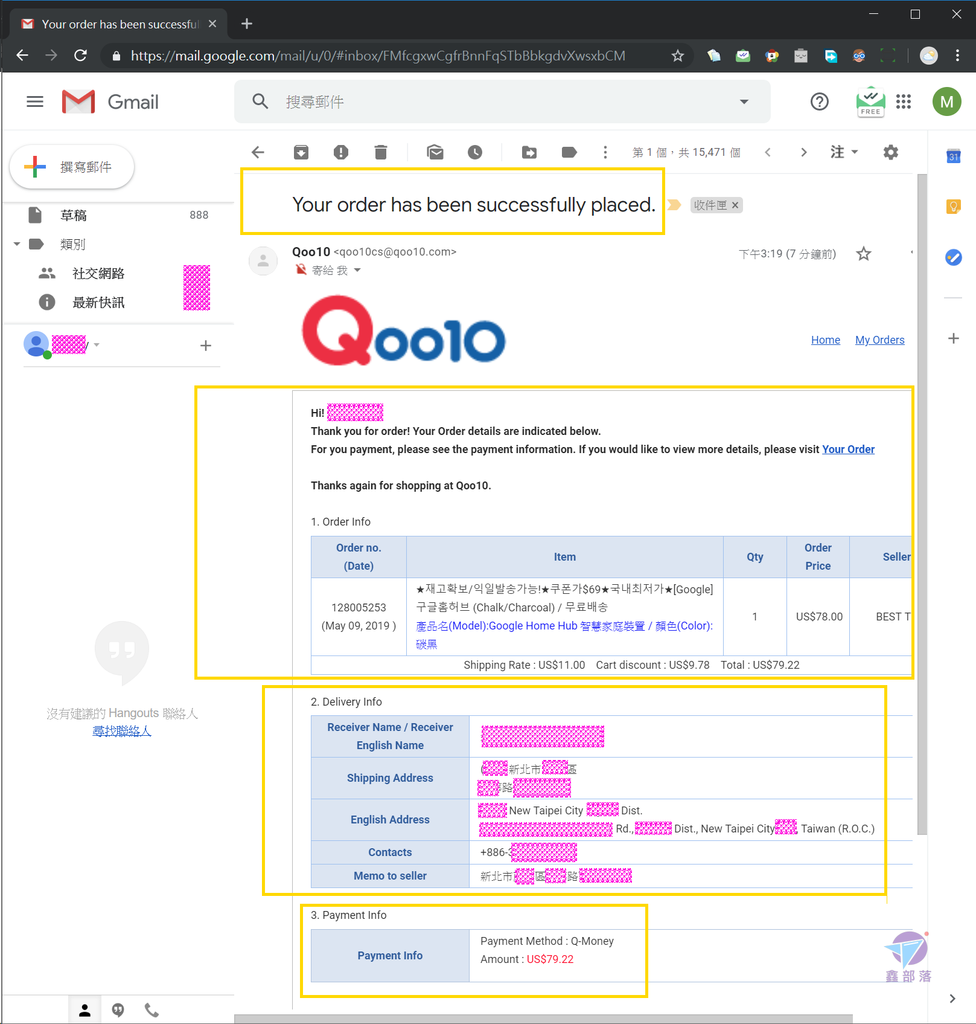
Task: Click order number 128005253
Action: 359,607
